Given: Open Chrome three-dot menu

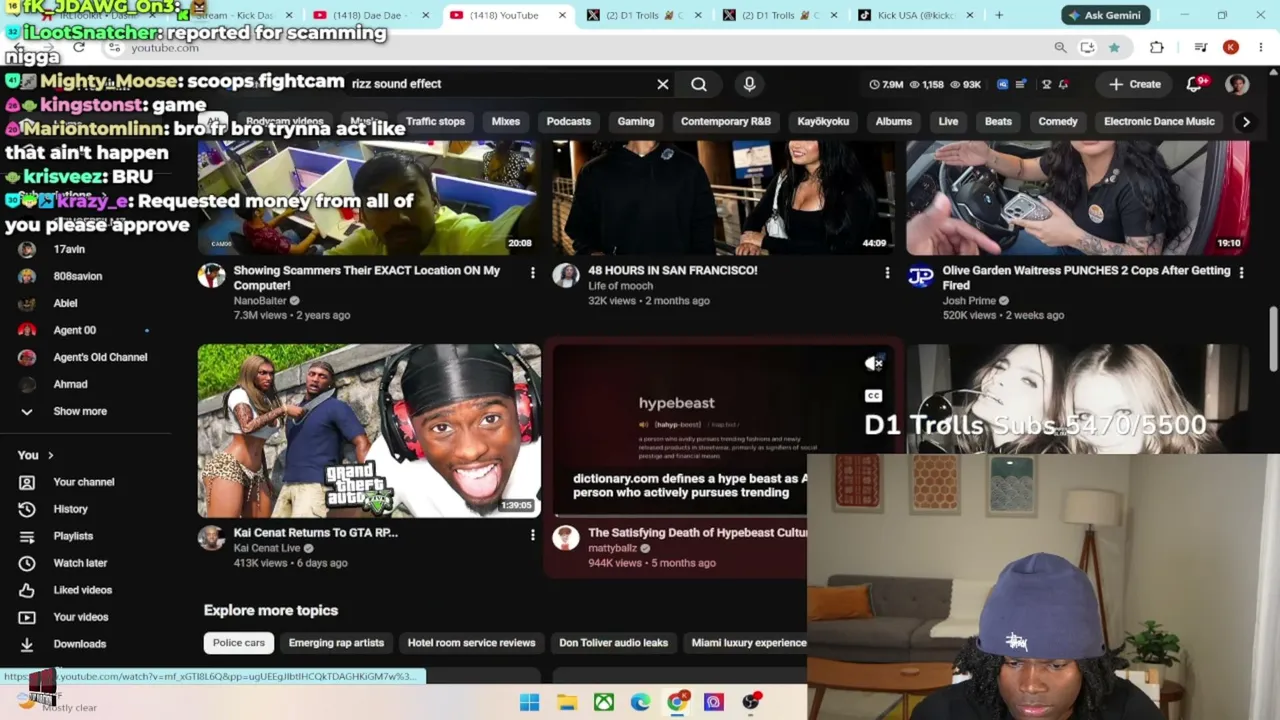Looking at the screenshot, I should 1262,47.
